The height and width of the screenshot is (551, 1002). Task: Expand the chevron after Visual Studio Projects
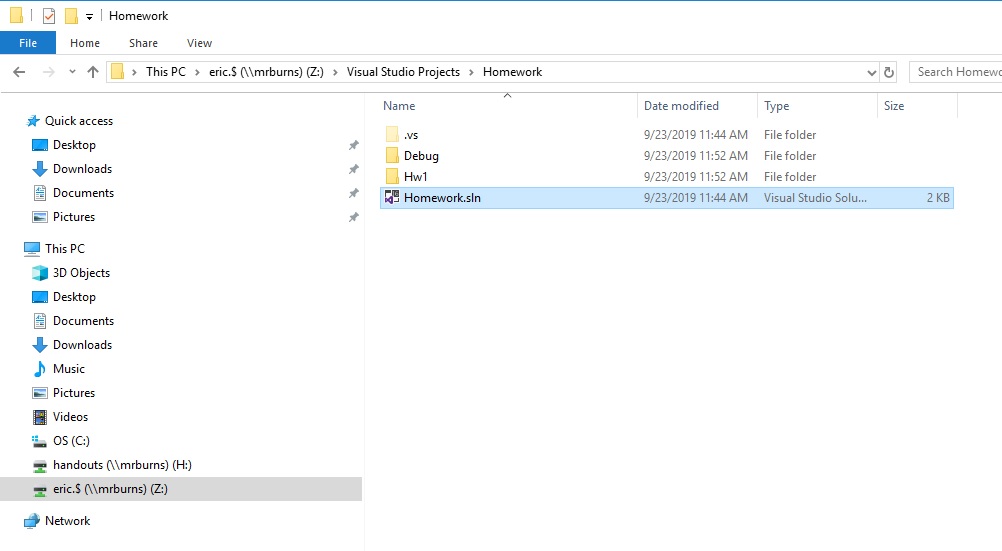click(x=472, y=72)
